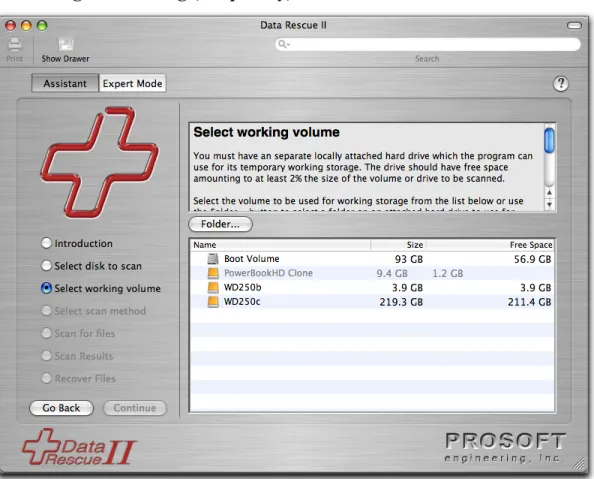Select the WD250b row name
The height and width of the screenshot is (479, 594).
coord(242,288)
